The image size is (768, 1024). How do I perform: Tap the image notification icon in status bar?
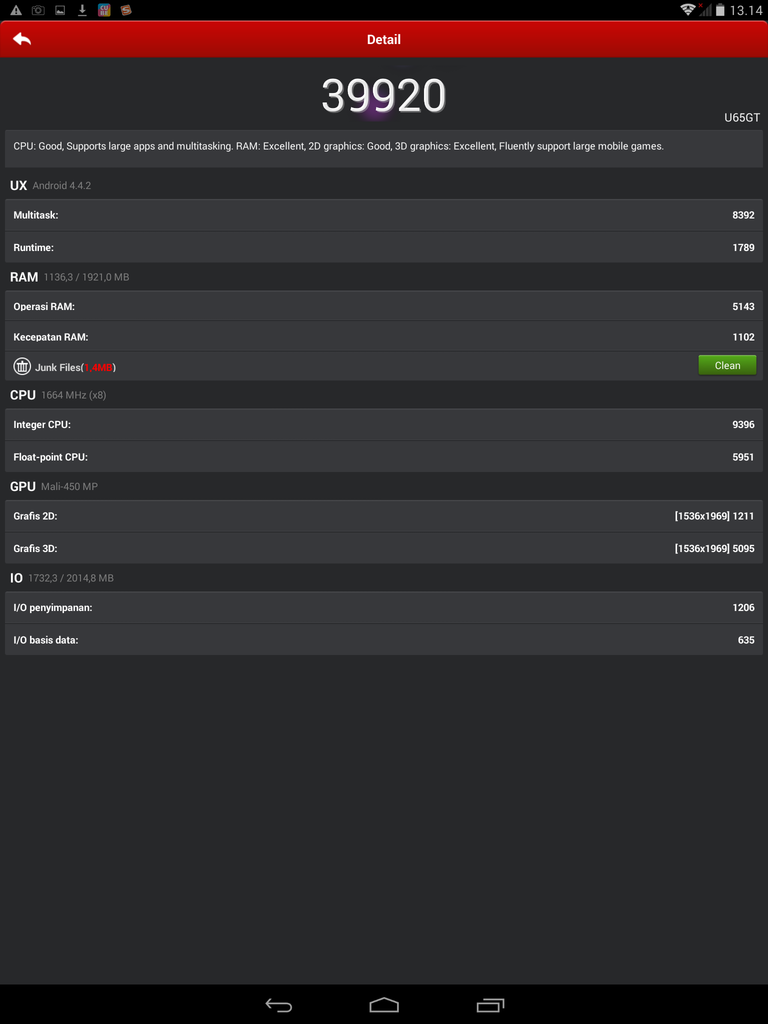[x=60, y=10]
